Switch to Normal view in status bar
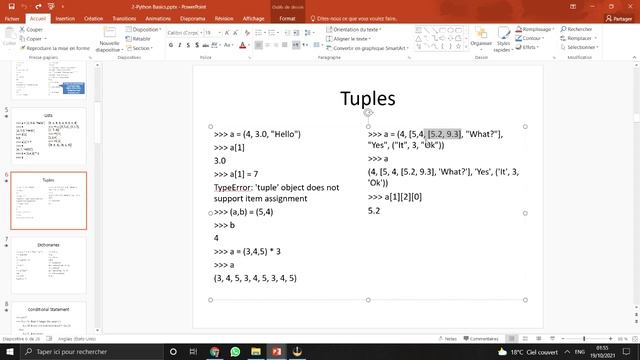Viewport: 640px width, 360px height. tap(511, 339)
